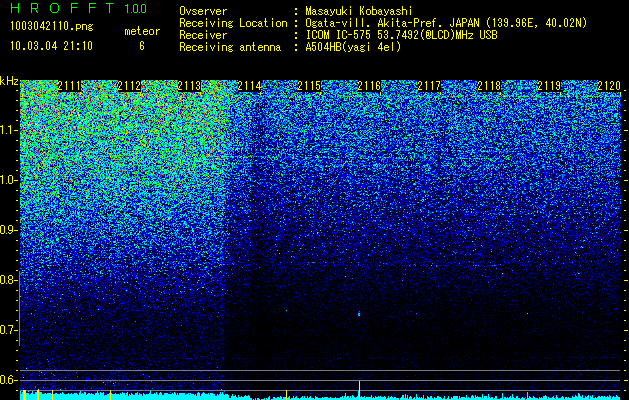Click the 2112 time marker

pos(129,86)
